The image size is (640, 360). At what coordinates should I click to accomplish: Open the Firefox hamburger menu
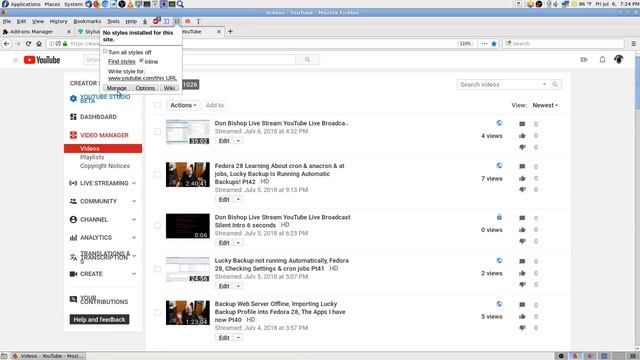point(633,43)
